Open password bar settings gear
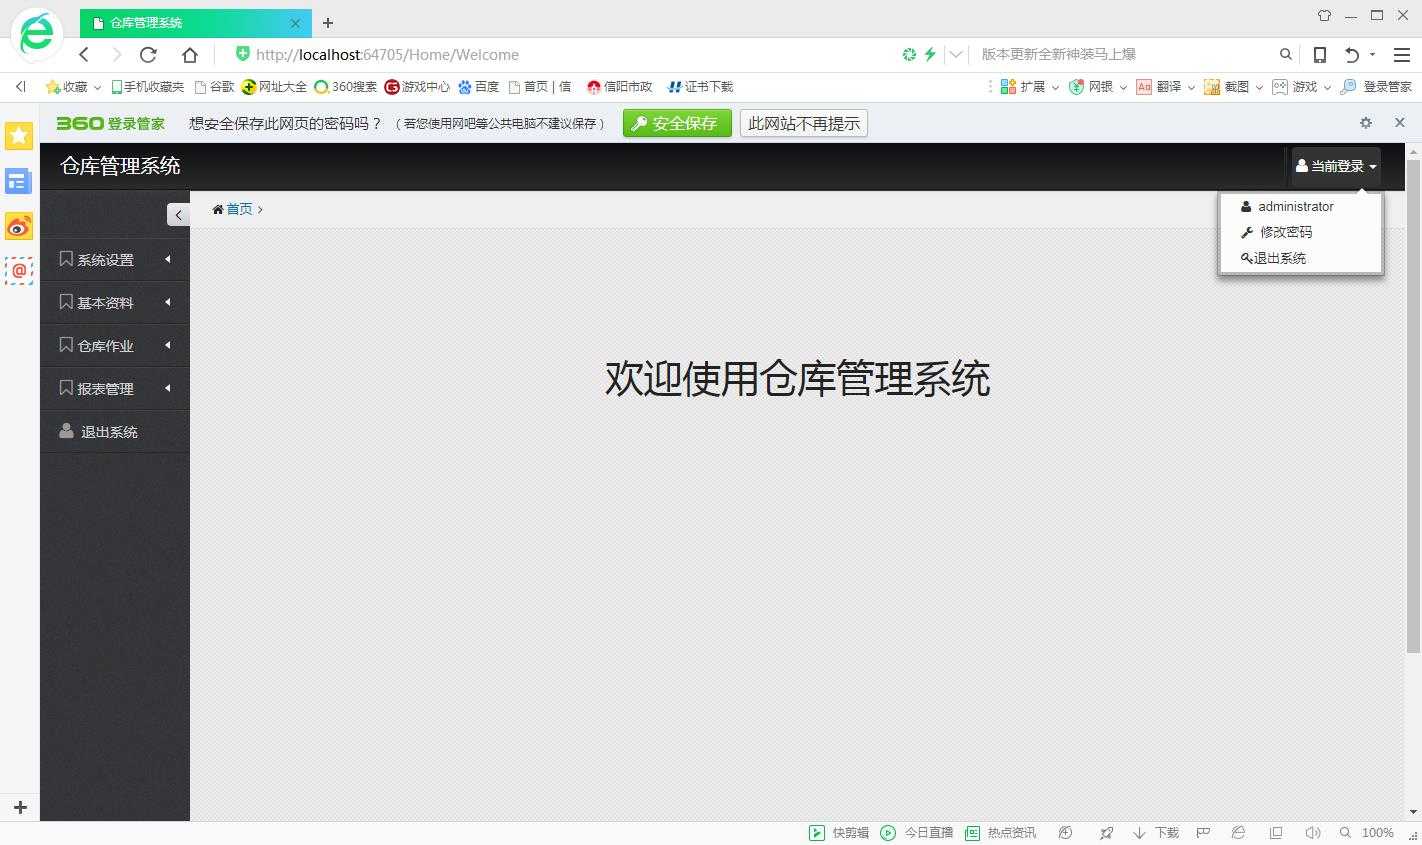 coord(1366,122)
